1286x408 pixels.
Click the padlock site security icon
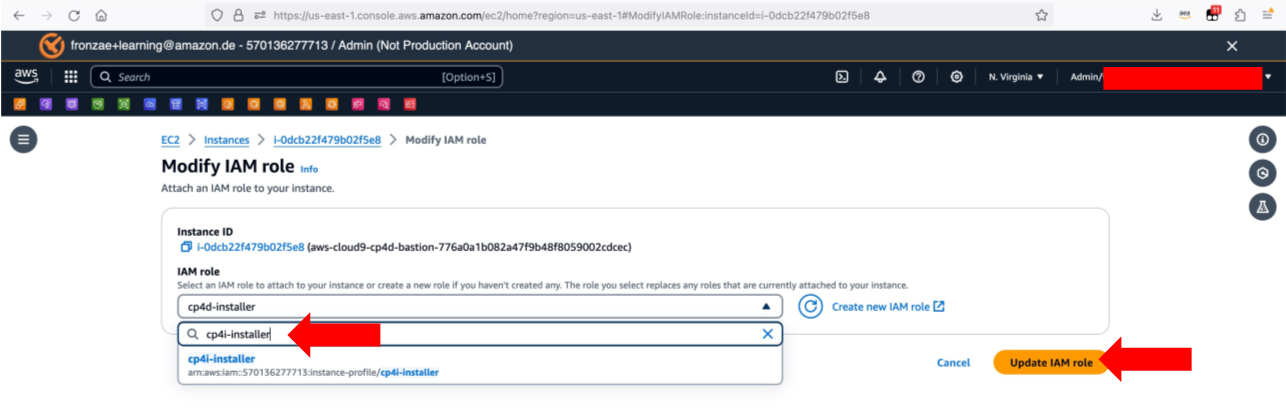pyautogui.click(x=239, y=15)
